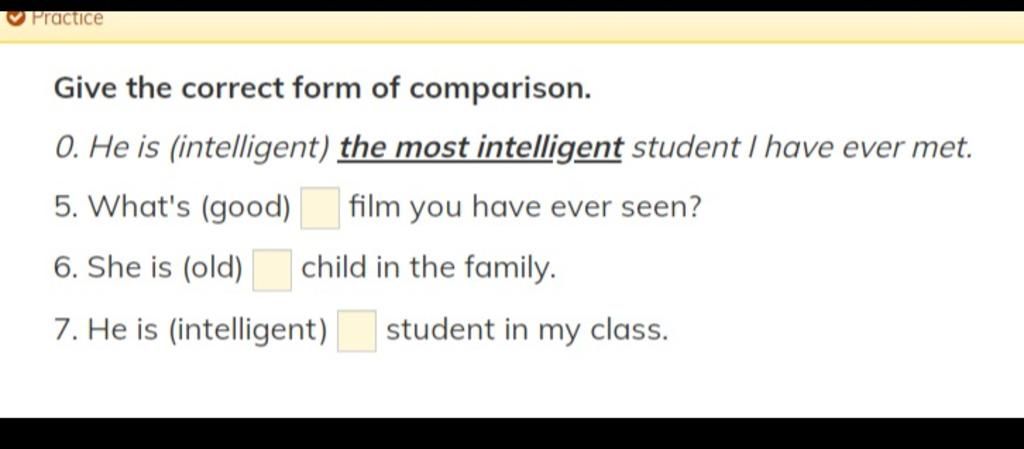Click 'child in the family.' text
Image resolution: width=1024 pixels, height=449 pixels.
click(x=429, y=268)
